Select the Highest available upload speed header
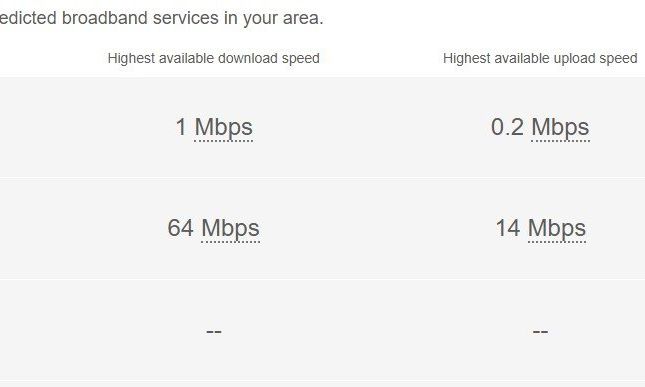 pos(540,58)
